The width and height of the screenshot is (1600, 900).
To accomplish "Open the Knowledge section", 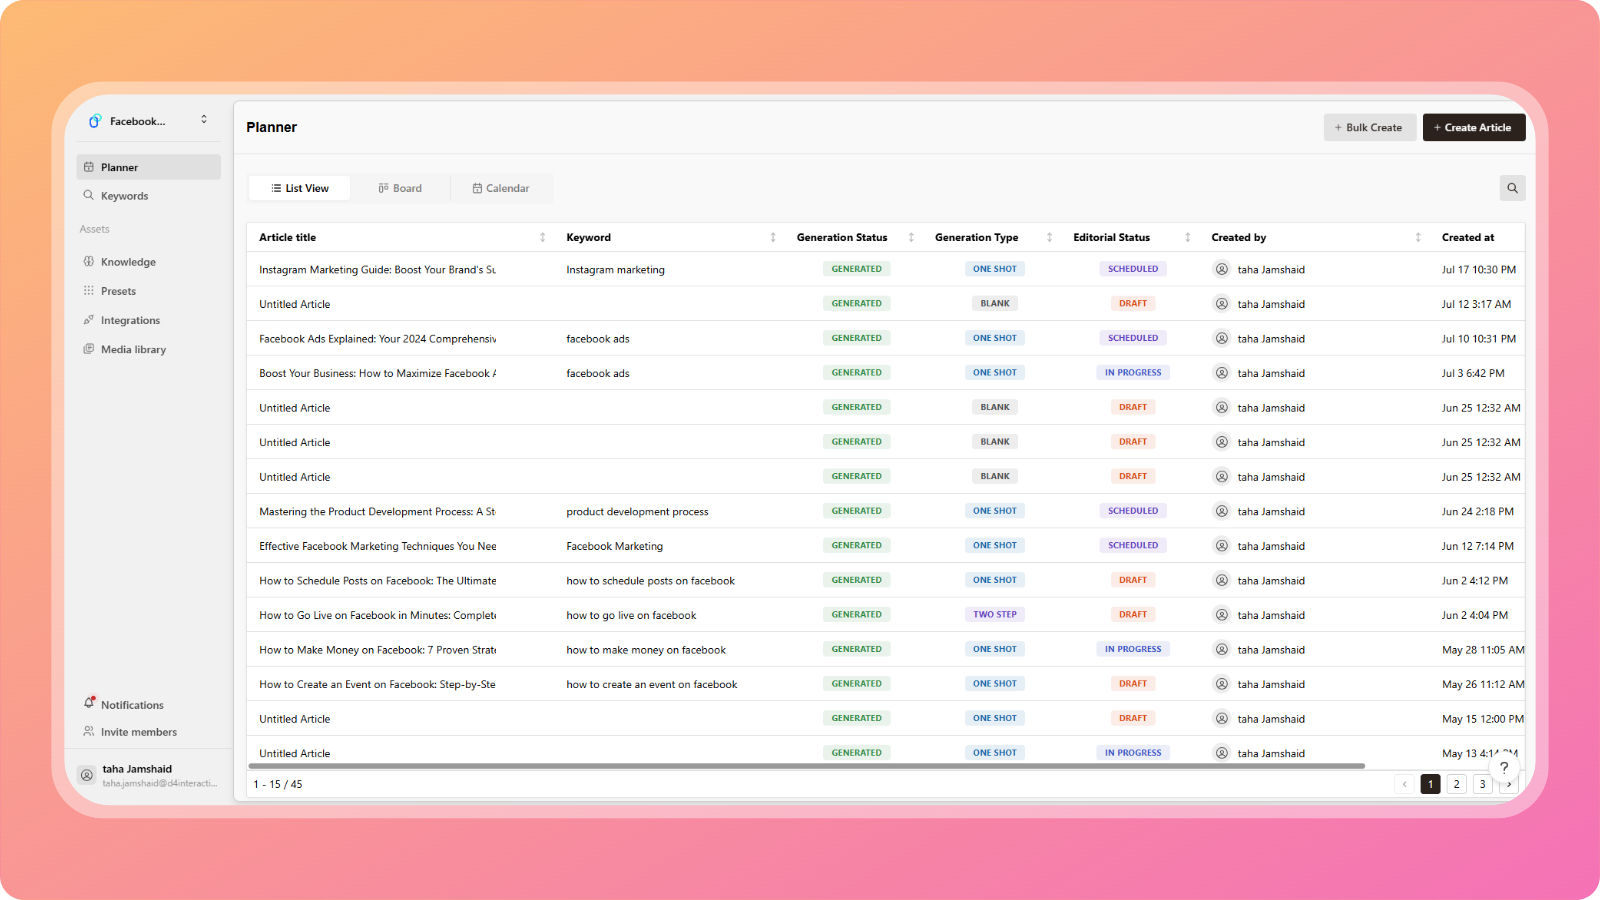I will click(148, 262).
